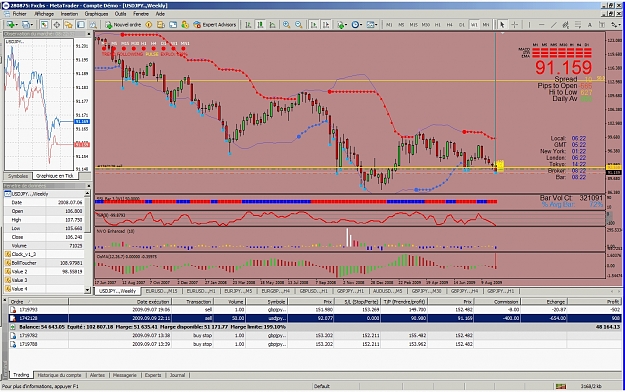
Task: Switch to bar chart display
Action: pos(248,25)
